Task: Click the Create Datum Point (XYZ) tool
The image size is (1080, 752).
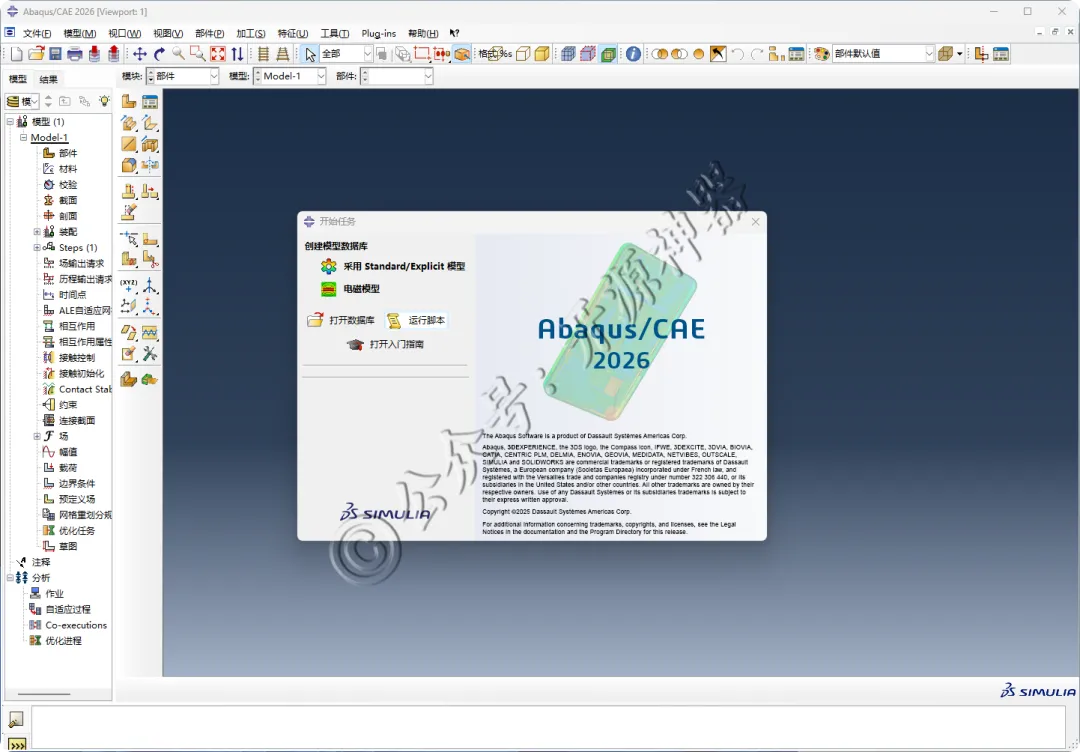Action: 129,285
